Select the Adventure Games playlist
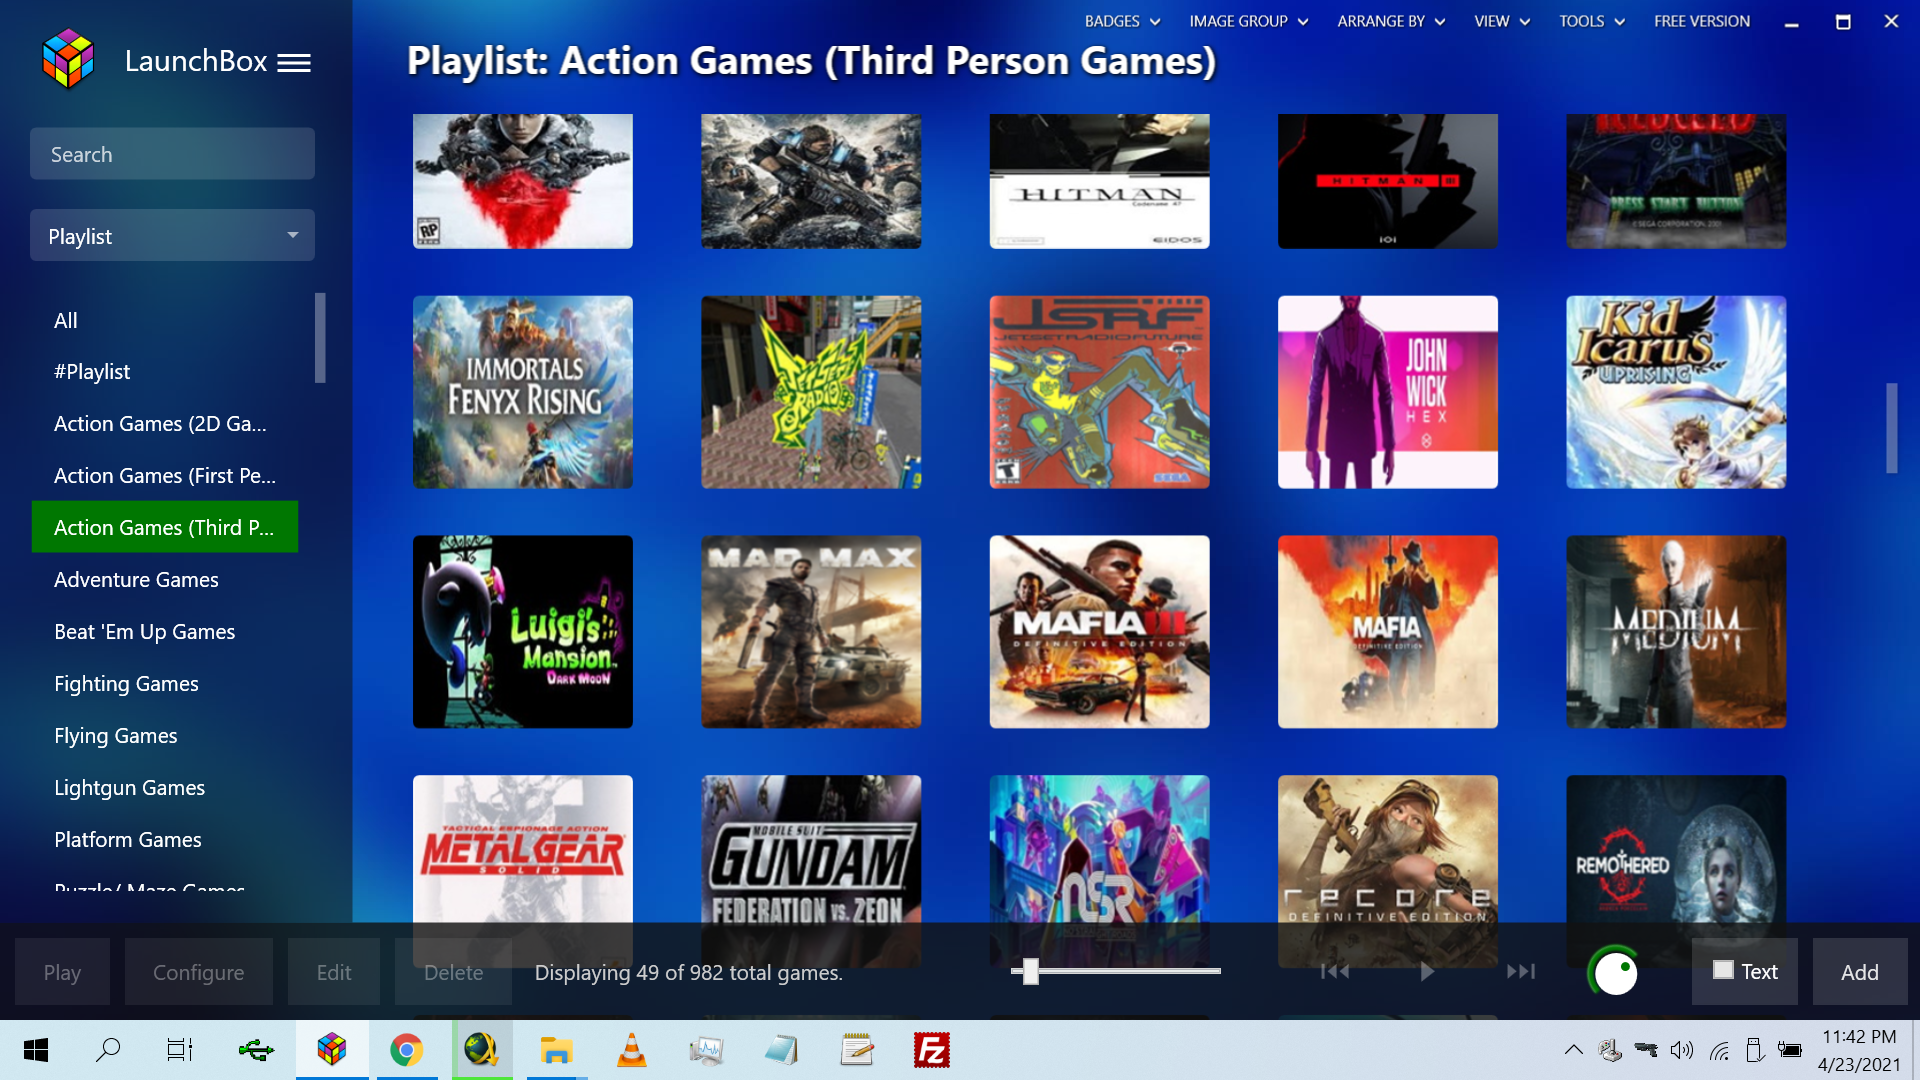 (165, 579)
